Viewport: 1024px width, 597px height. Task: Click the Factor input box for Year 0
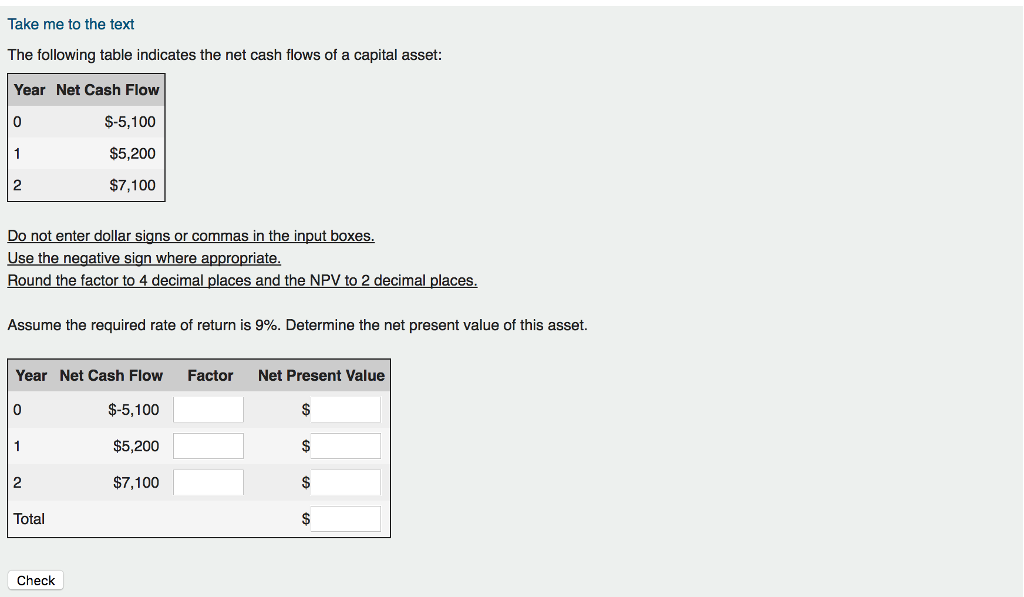[208, 409]
